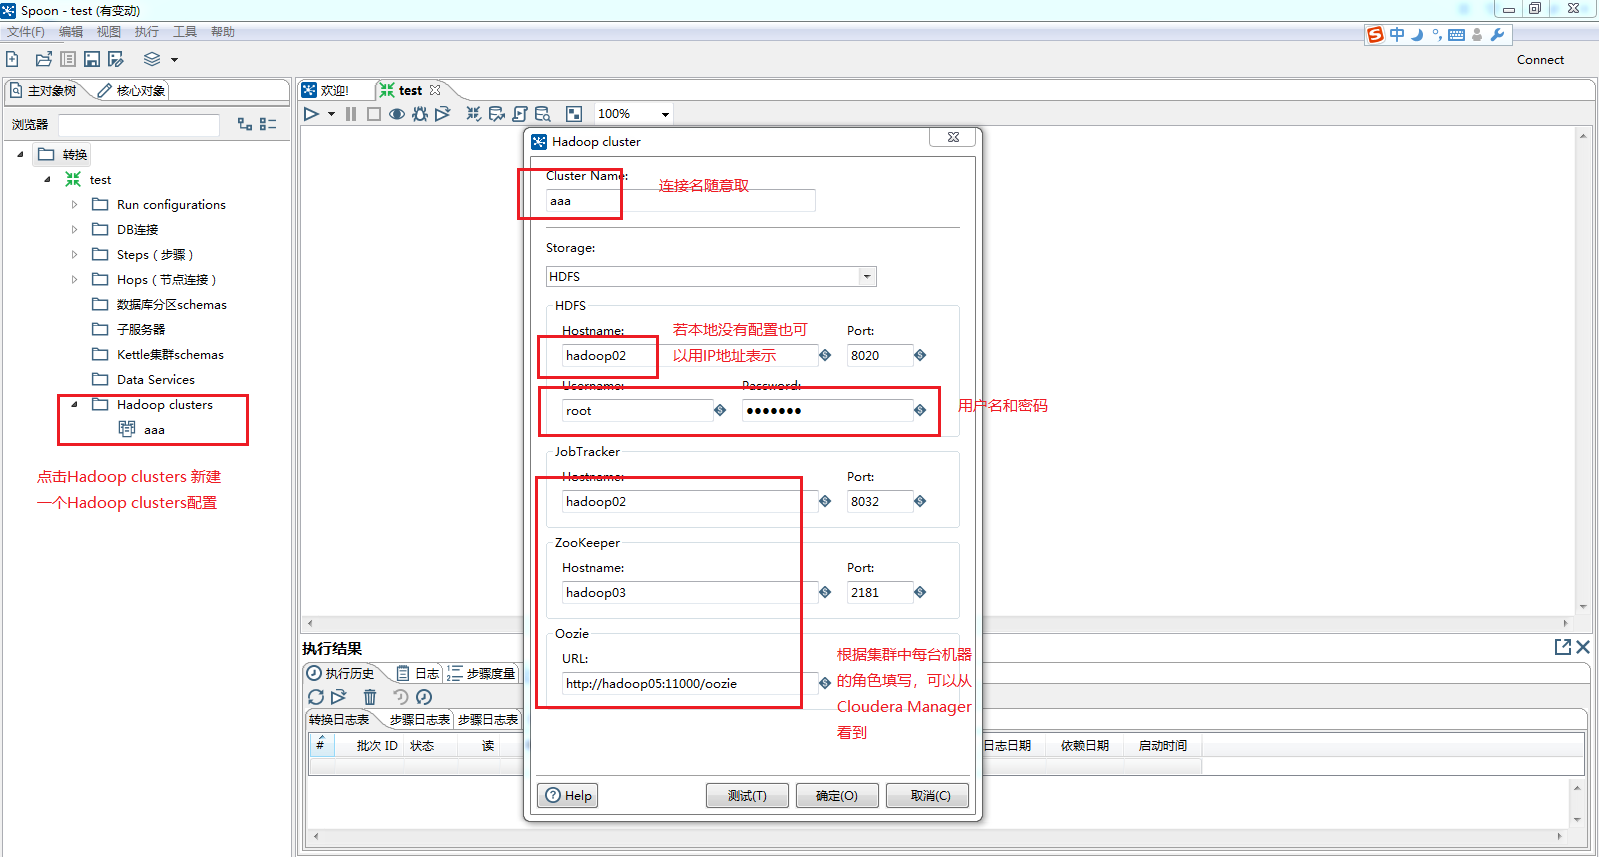1599x857 pixels.
Task: Click the Oozie URL input field
Action: [689, 683]
